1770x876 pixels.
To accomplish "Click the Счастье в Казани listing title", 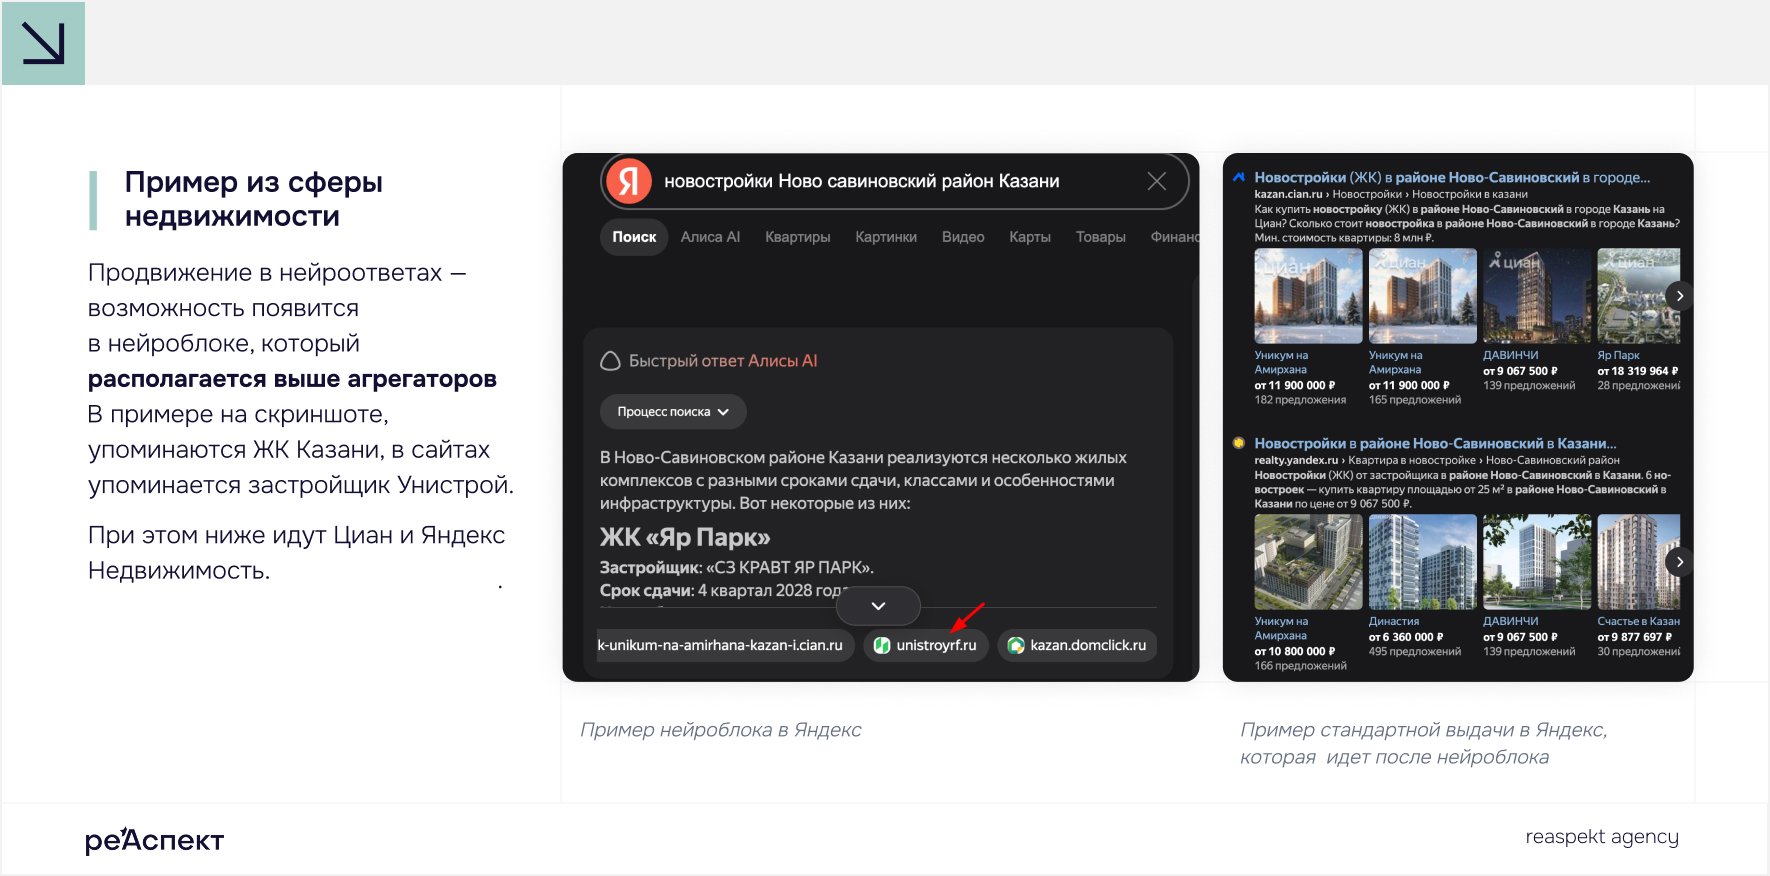I will (x=1639, y=621).
